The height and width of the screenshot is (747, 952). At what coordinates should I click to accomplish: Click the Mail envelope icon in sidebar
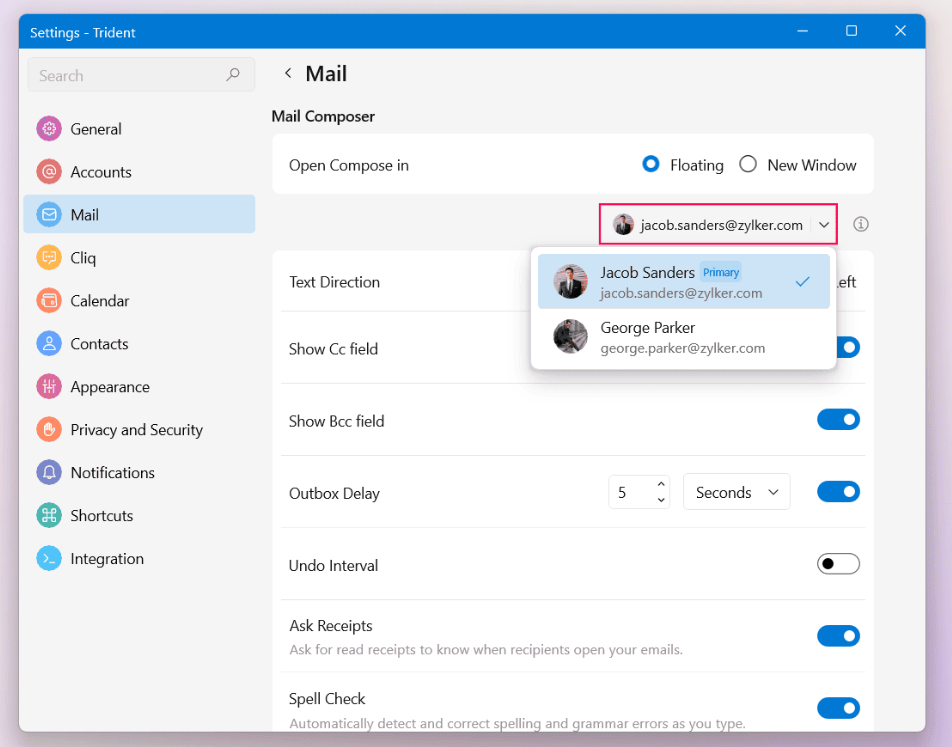(49, 214)
